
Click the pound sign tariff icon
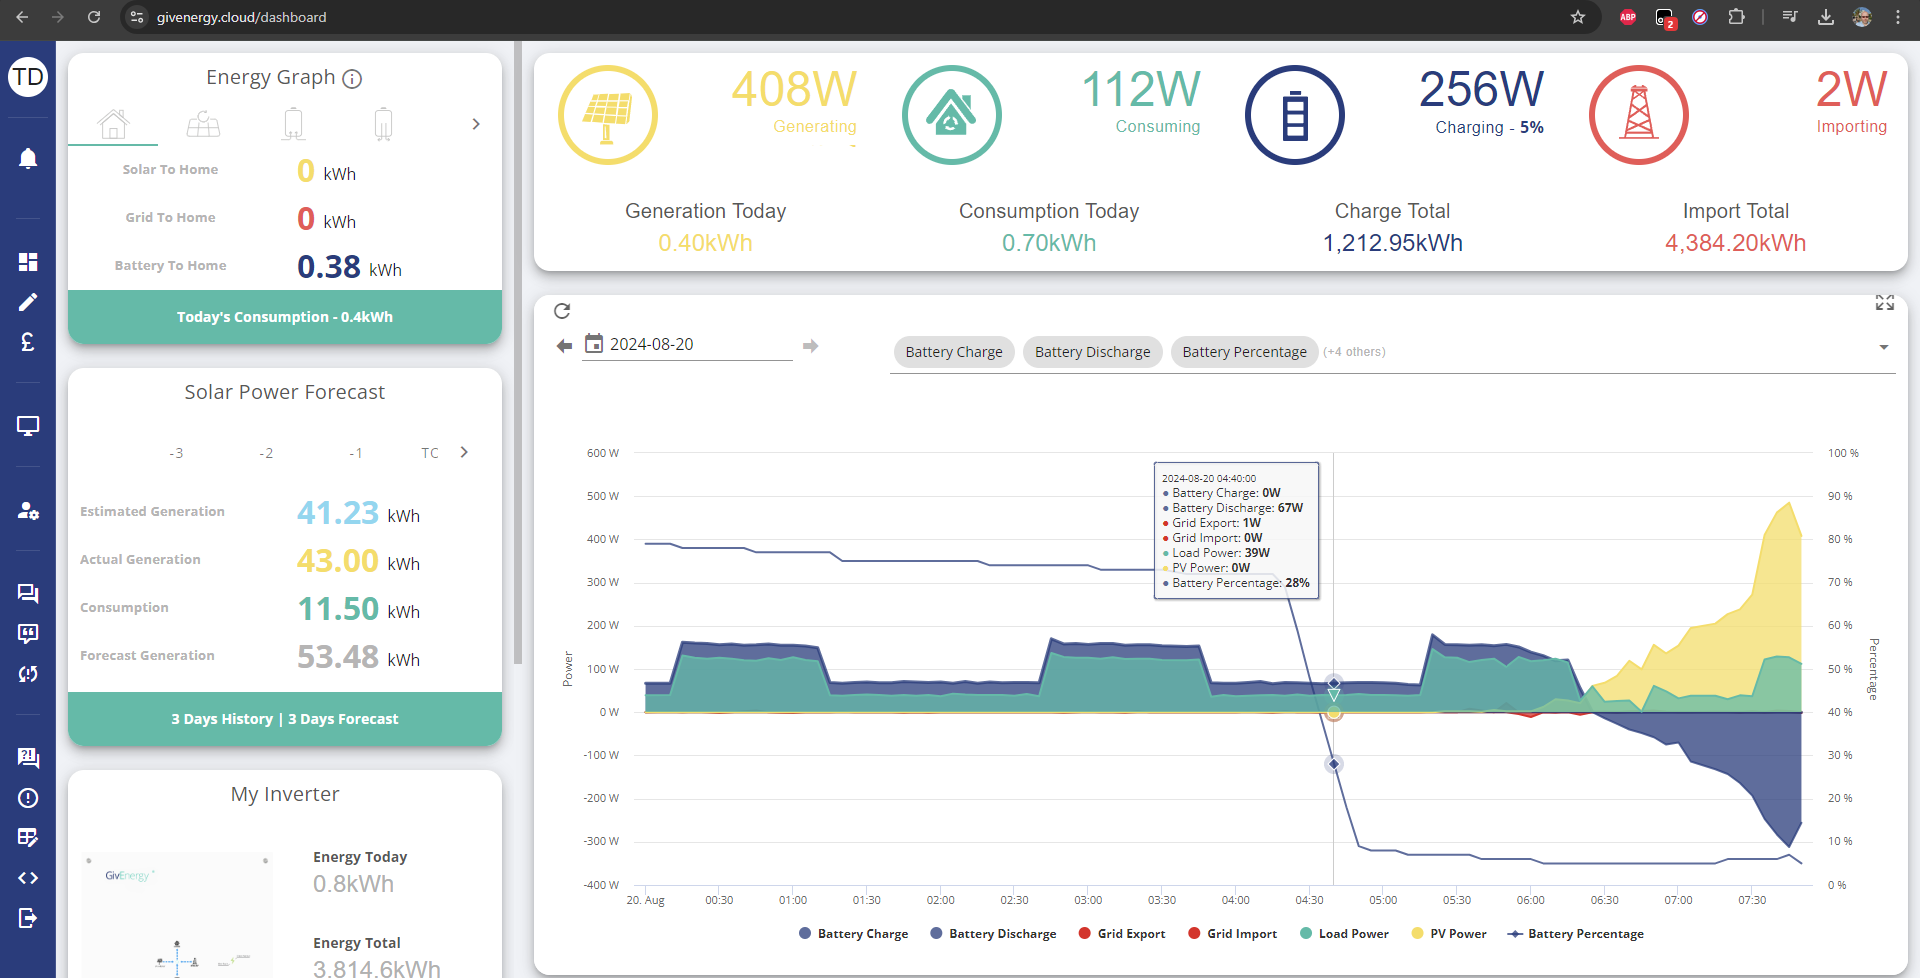(x=28, y=342)
